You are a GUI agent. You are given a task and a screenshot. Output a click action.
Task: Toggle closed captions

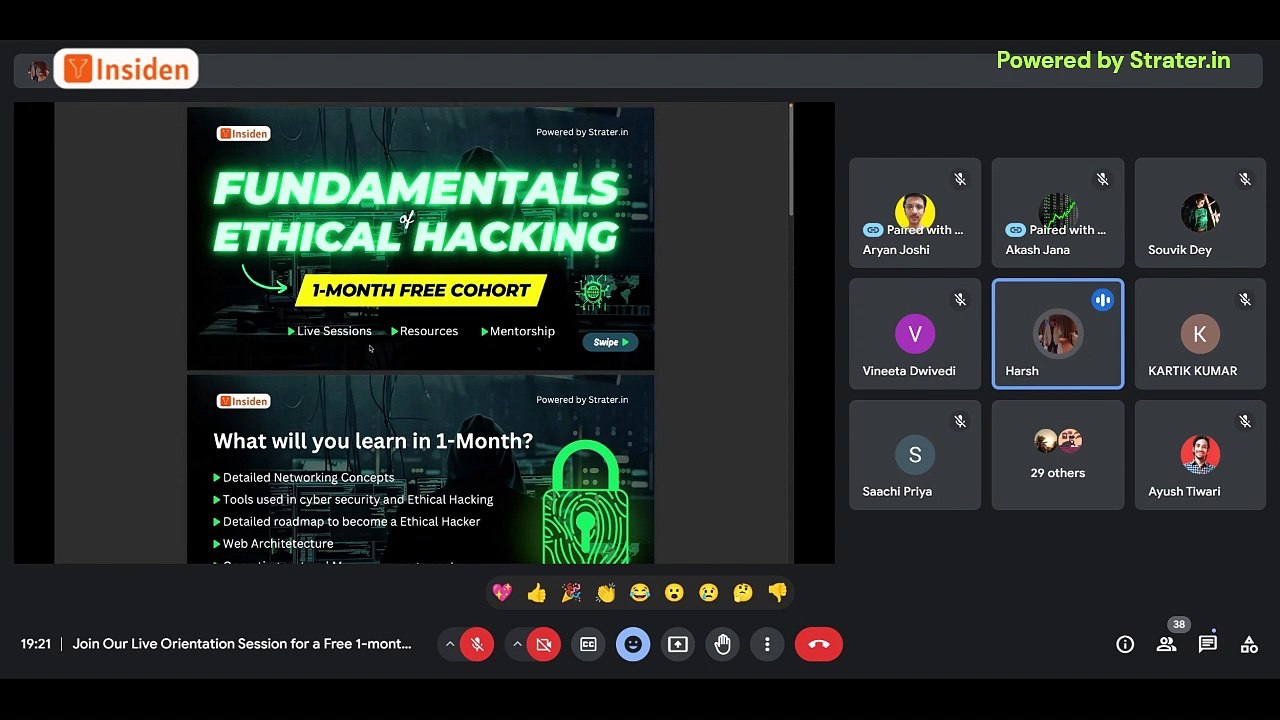pyautogui.click(x=589, y=645)
